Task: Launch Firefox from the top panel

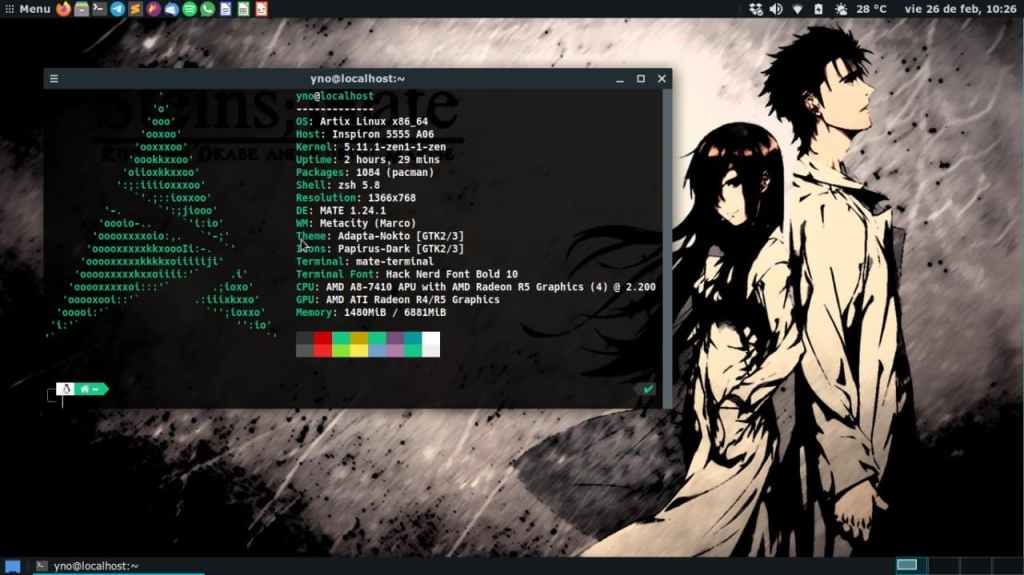Action: click(x=64, y=9)
